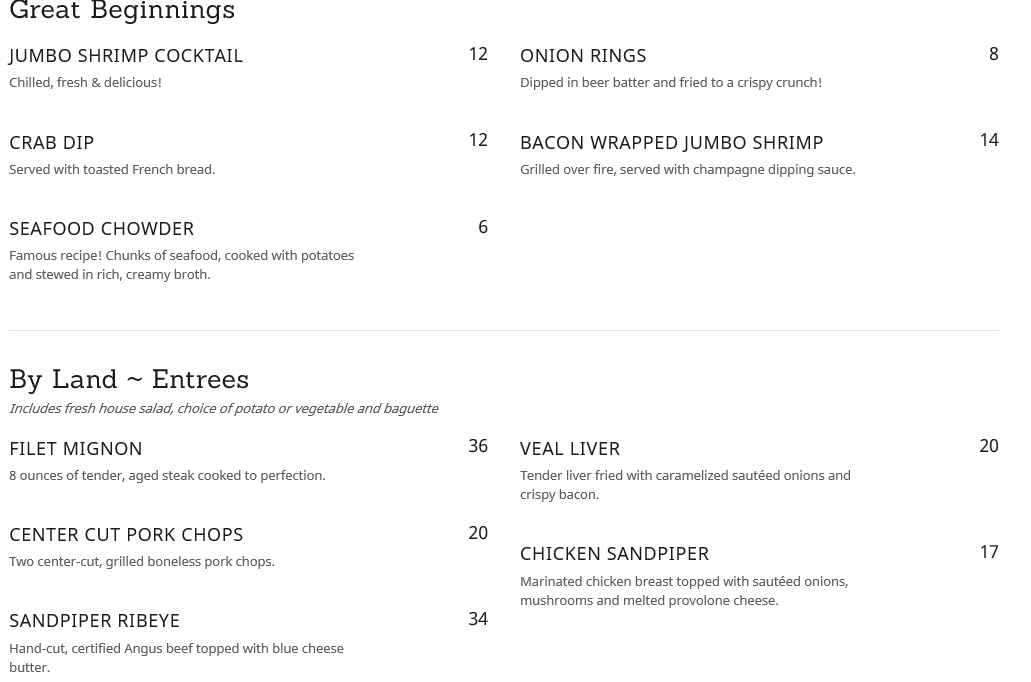Click the Bacon Wrapped Shrimp price 14

coord(989,140)
